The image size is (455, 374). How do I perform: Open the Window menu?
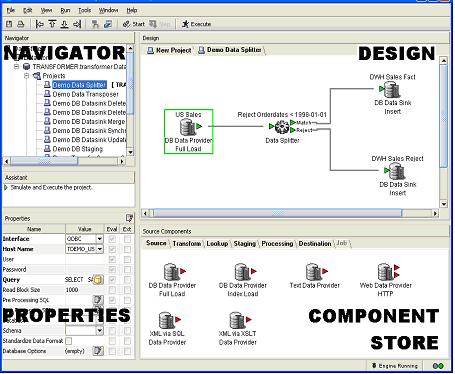tap(108, 10)
